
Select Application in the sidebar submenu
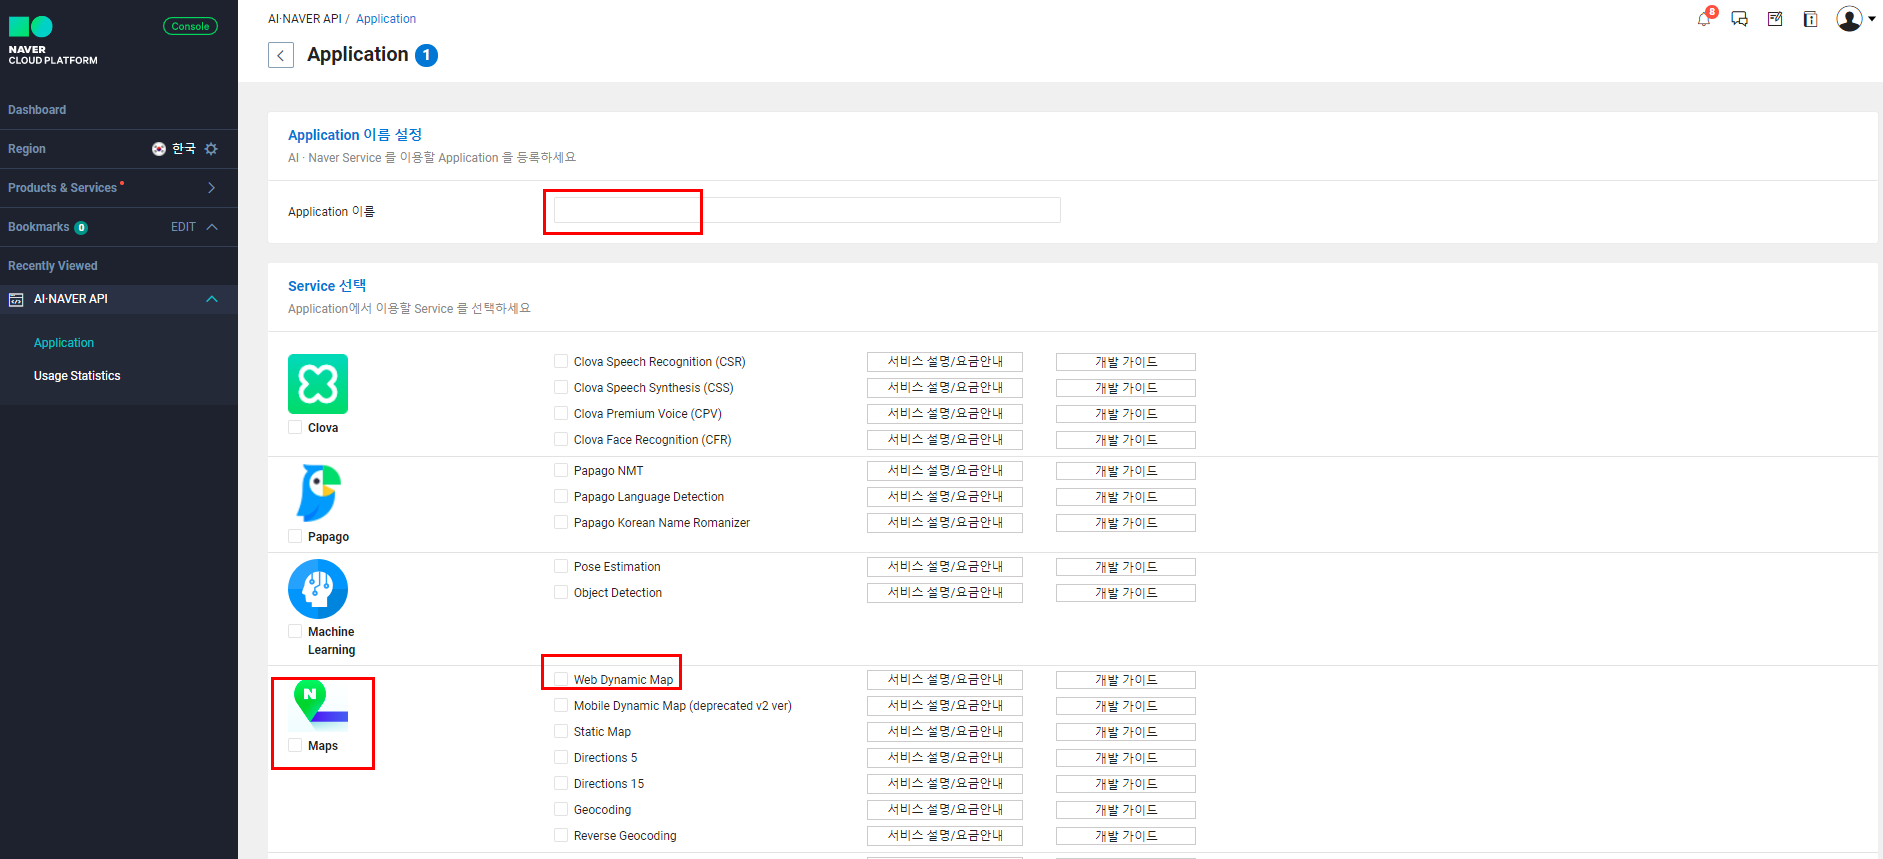pyautogui.click(x=64, y=343)
